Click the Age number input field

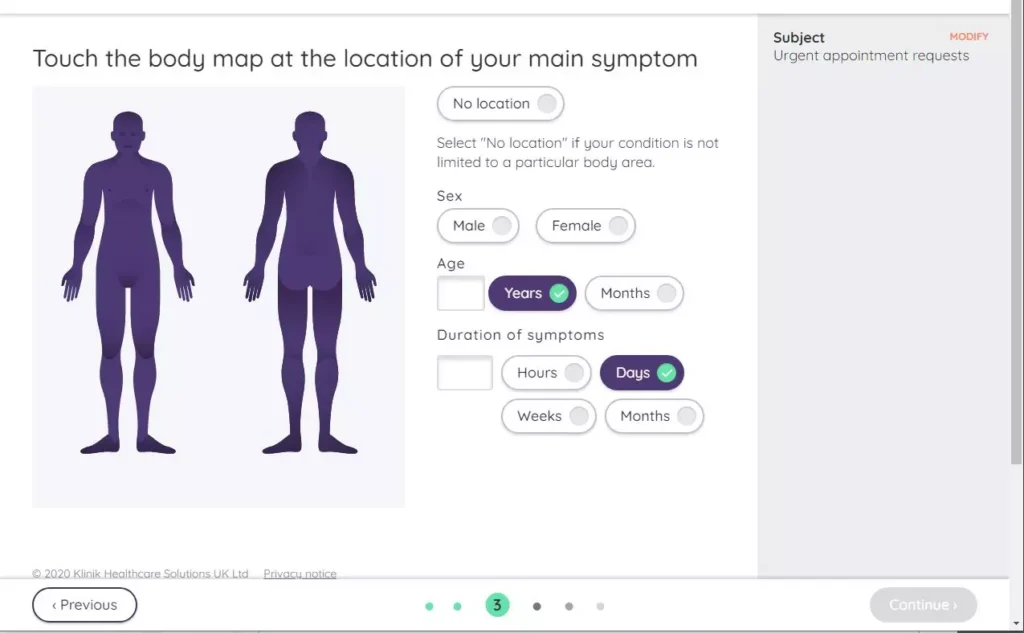[461, 293]
